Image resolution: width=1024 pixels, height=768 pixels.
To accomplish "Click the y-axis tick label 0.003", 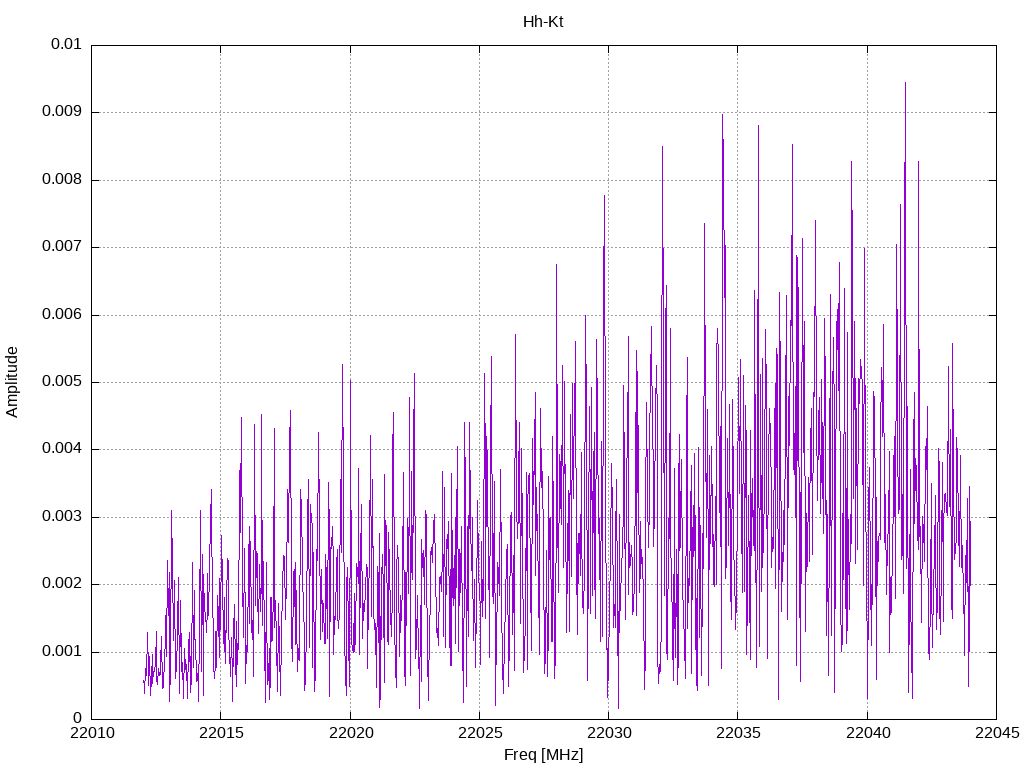I will click(61, 517).
